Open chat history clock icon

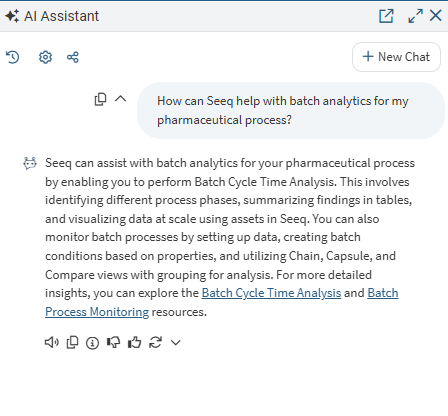pyautogui.click(x=13, y=57)
